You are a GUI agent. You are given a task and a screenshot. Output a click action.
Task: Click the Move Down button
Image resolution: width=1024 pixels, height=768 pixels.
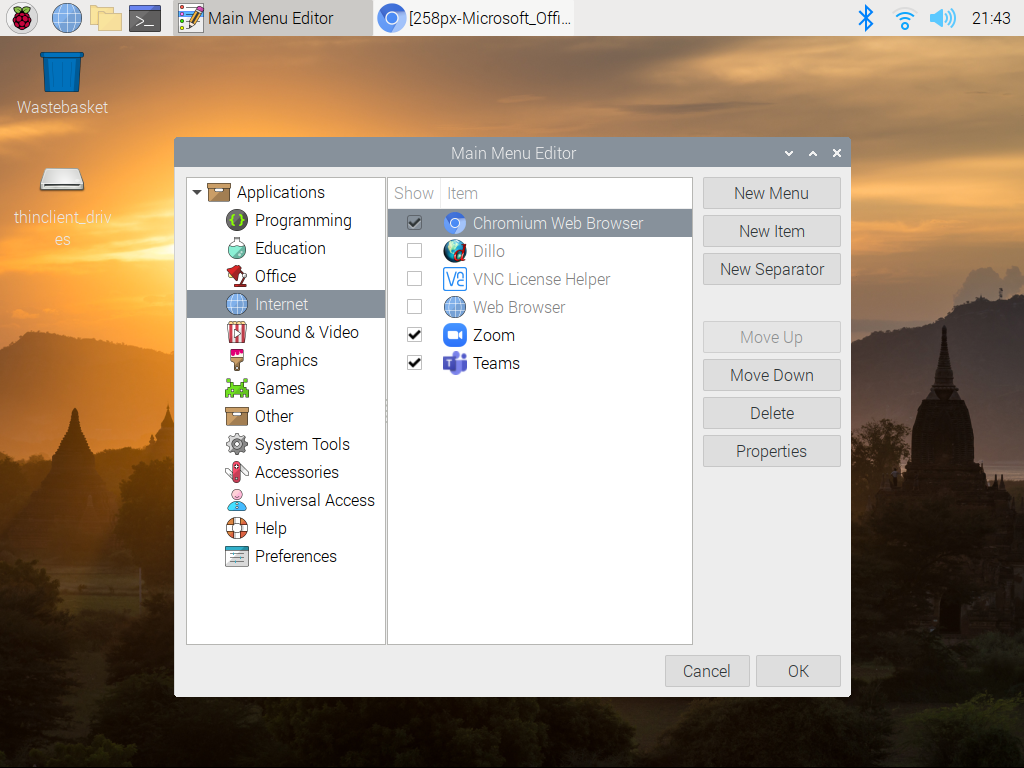tap(771, 375)
